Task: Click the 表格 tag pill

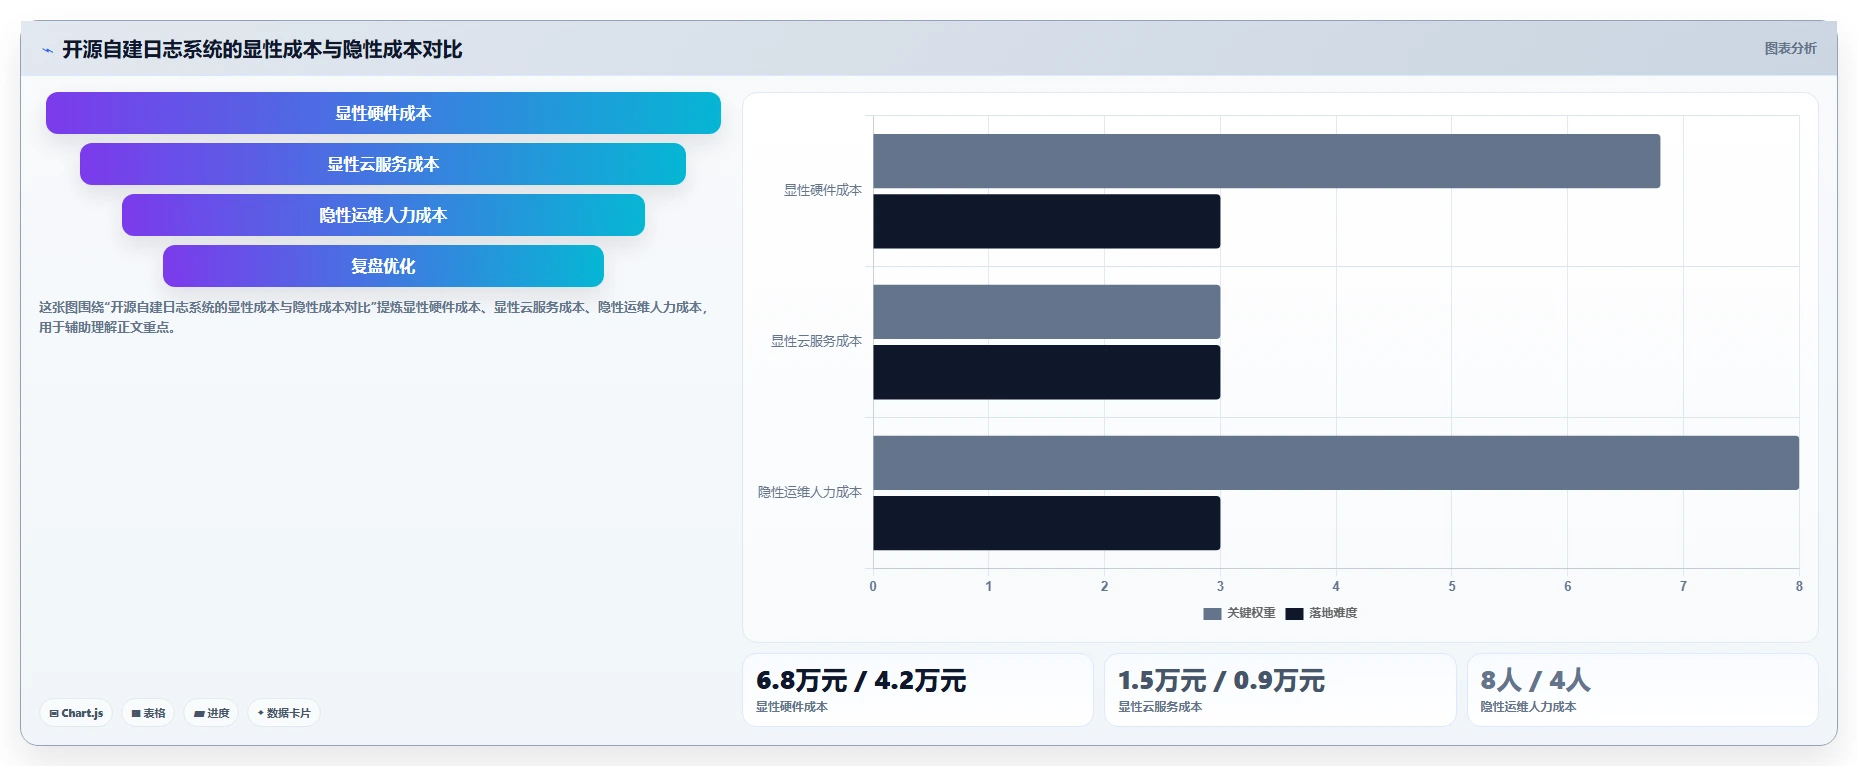Action: (148, 713)
